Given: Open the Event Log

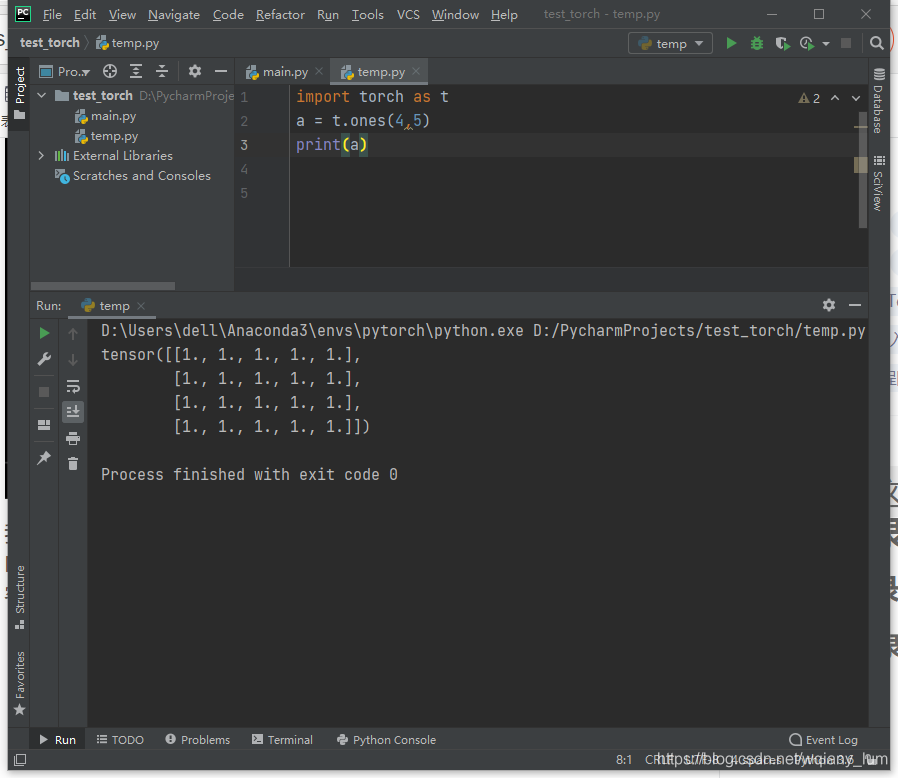Looking at the screenshot, I should pos(824,740).
